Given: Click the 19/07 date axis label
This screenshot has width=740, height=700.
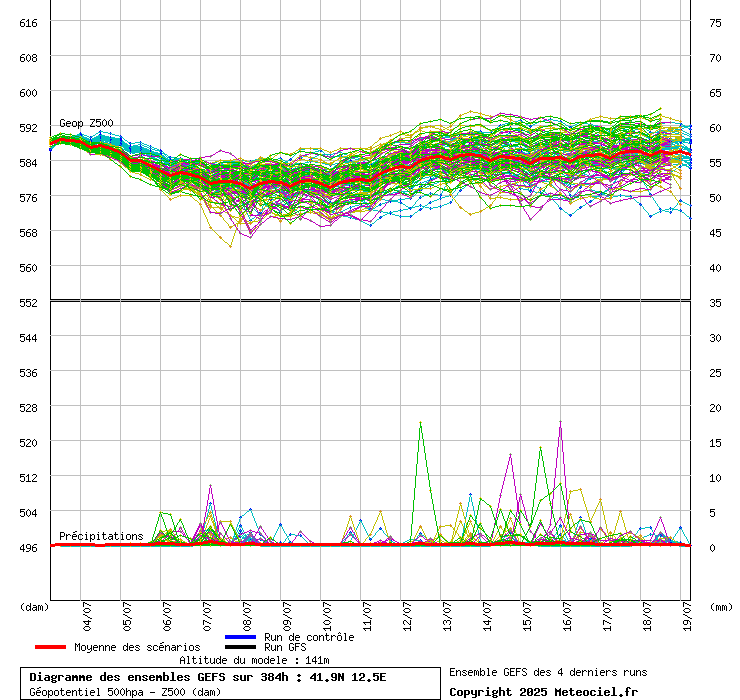Looking at the screenshot, I should (687, 616).
